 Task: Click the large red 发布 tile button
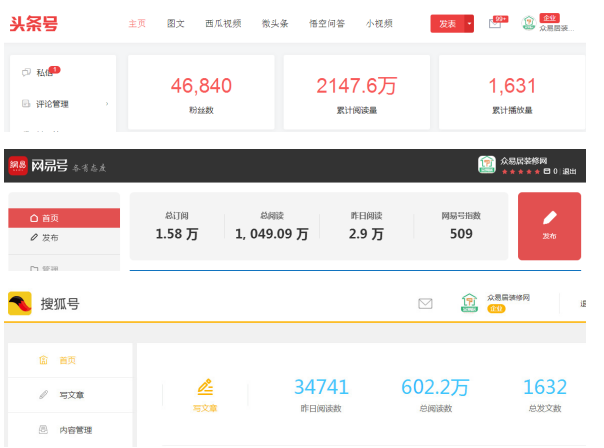(549, 226)
